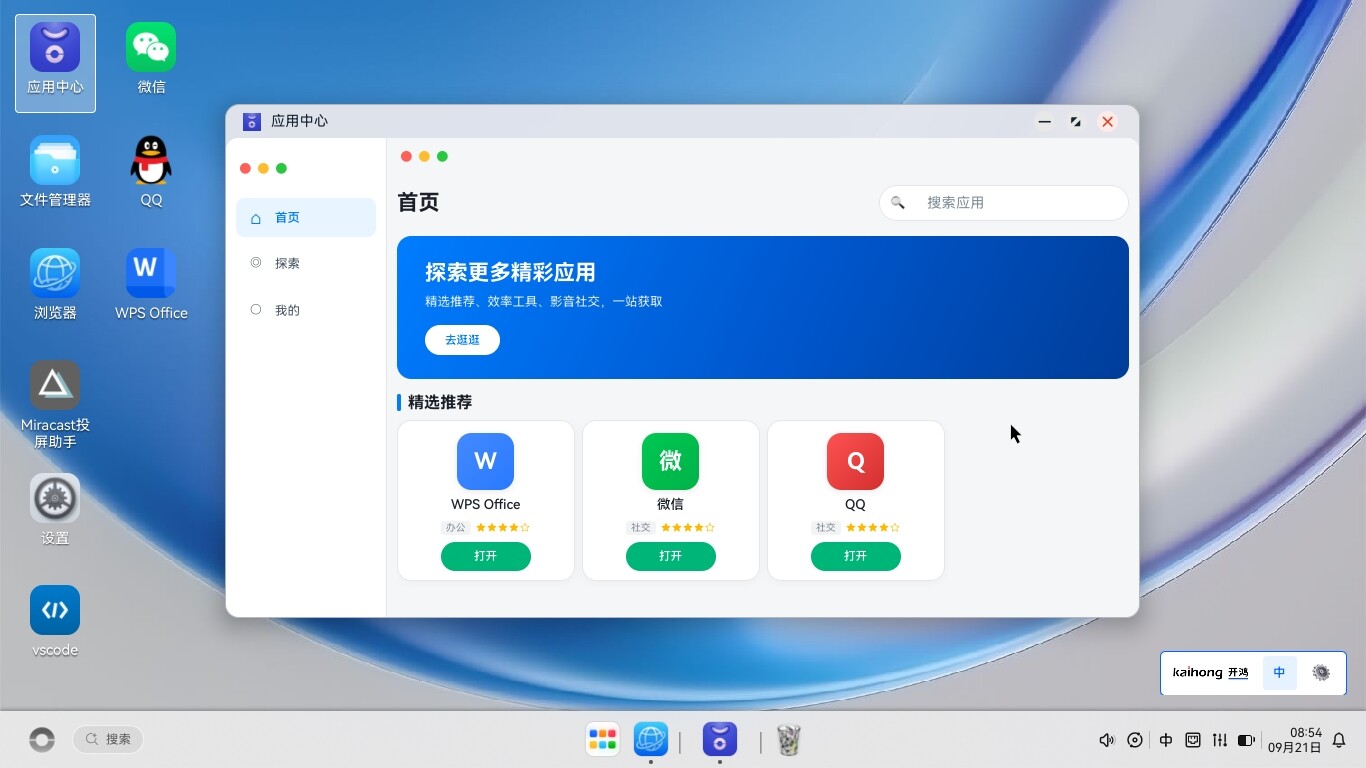Click the keyboard tray icon

click(x=1193, y=741)
